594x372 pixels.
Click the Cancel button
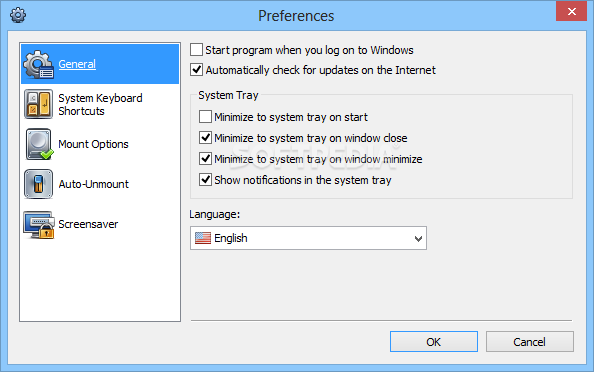(x=529, y=342)
